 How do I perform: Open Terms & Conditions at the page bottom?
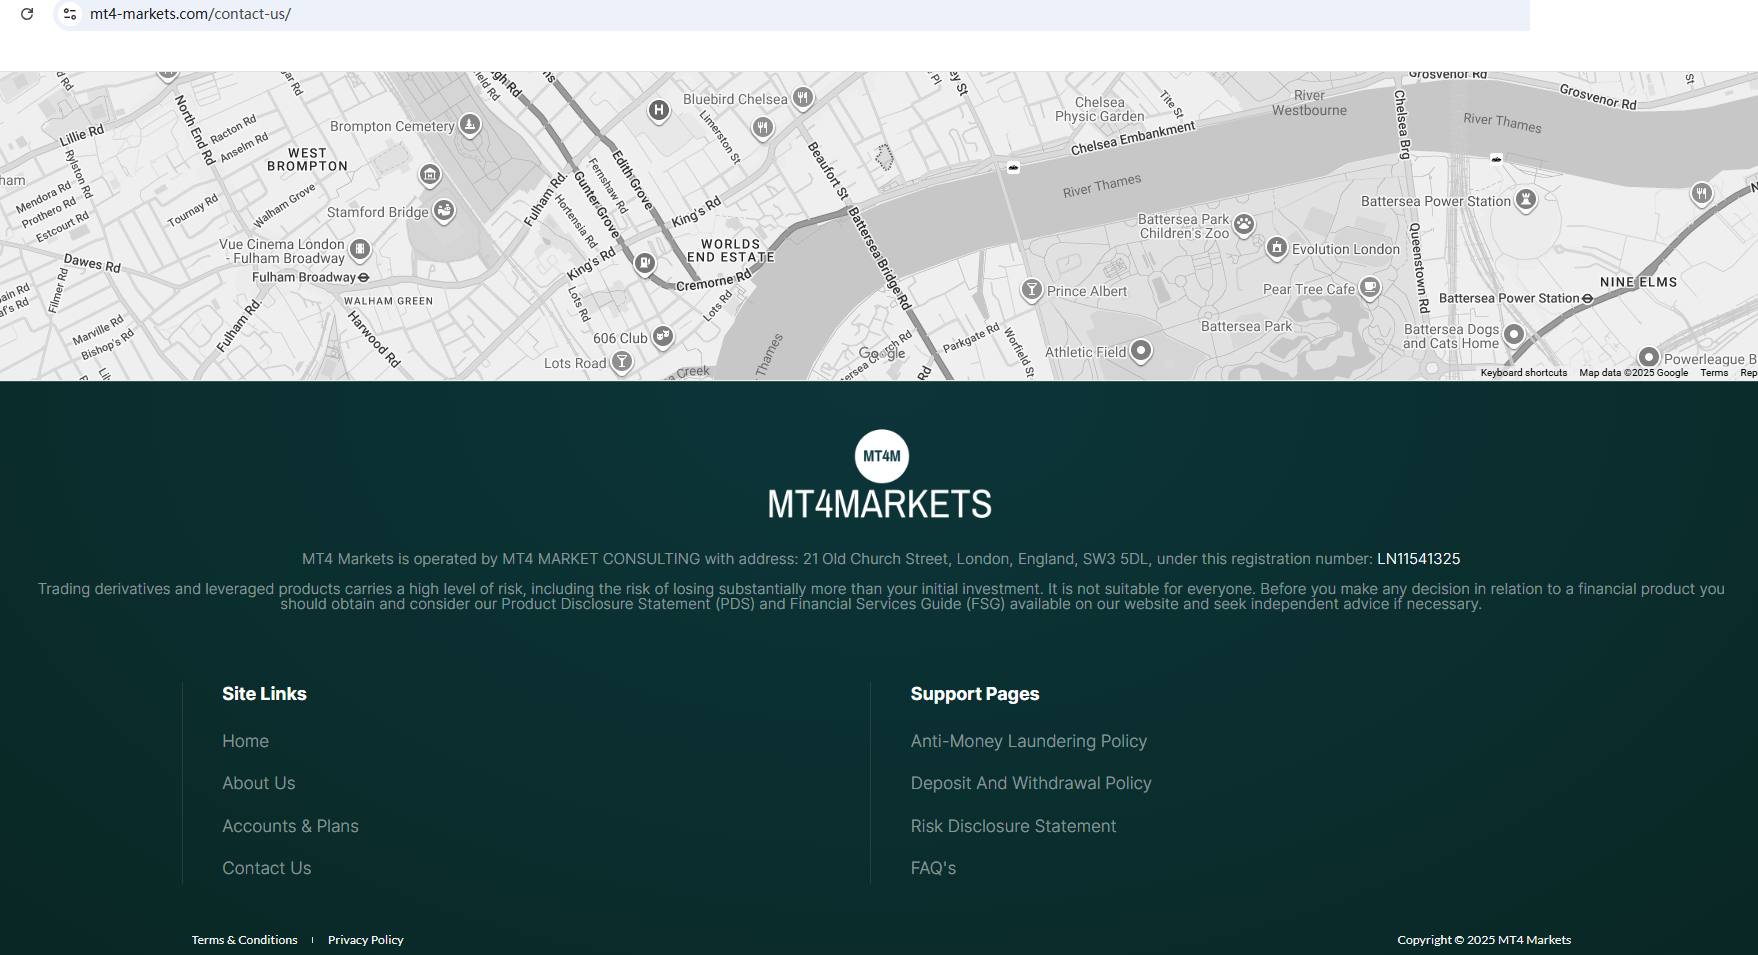245,940
